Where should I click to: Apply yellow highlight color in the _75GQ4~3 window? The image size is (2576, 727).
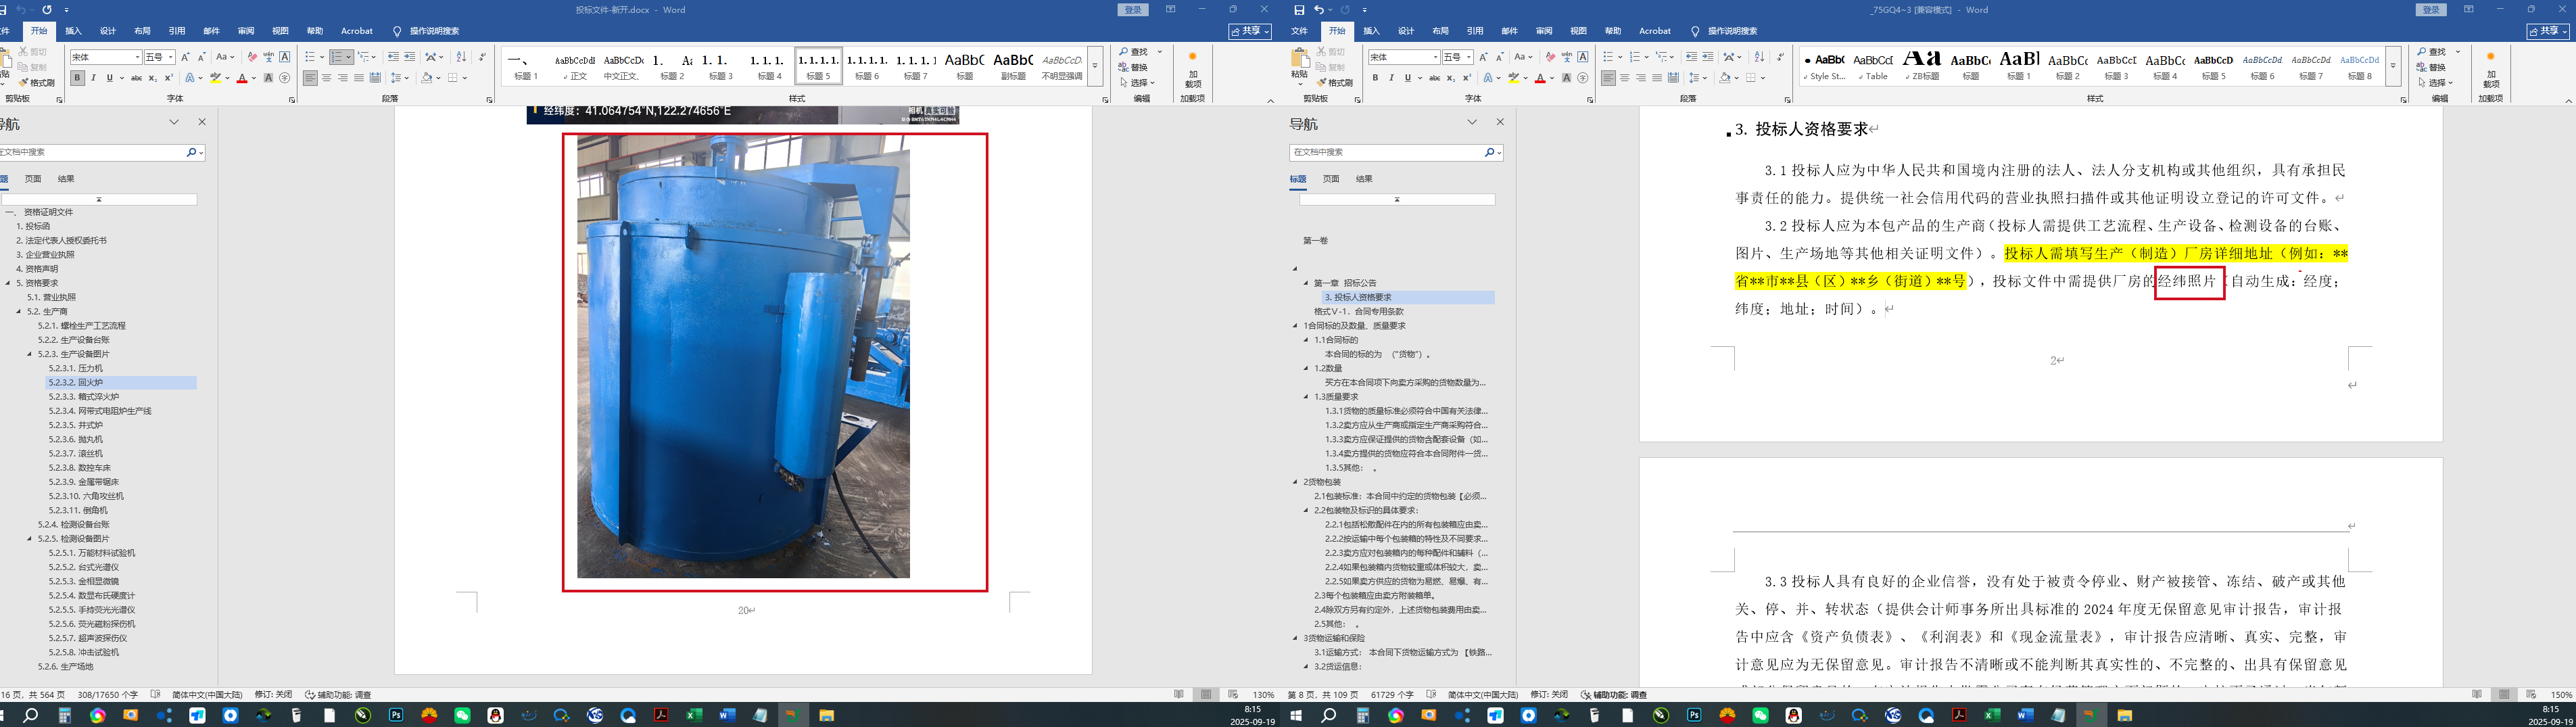click(x=1513, y=78)
